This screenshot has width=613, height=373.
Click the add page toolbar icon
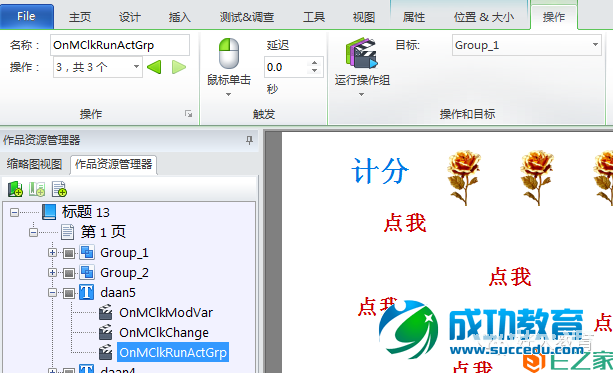coord(59,189)
